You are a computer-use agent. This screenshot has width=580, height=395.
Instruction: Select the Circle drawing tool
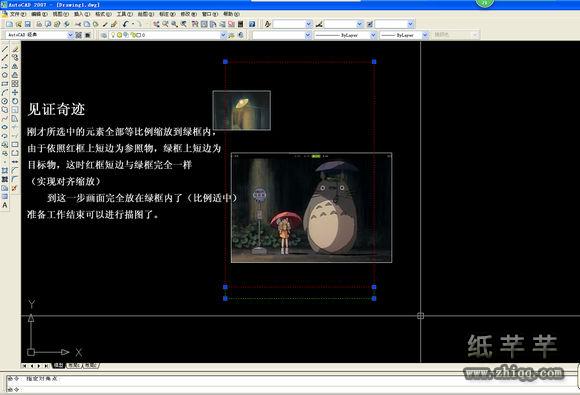pyautogui.click(x=5, y=101)
